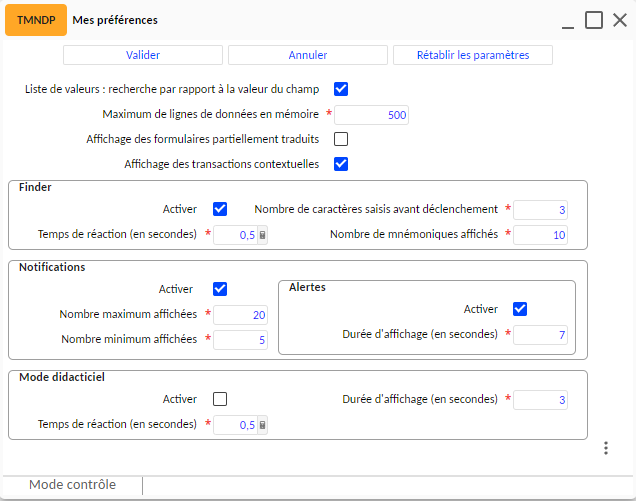Open the three-dot options menu
Image resolution: width=636 pixels, height=501 pixels.
point(606,448)
